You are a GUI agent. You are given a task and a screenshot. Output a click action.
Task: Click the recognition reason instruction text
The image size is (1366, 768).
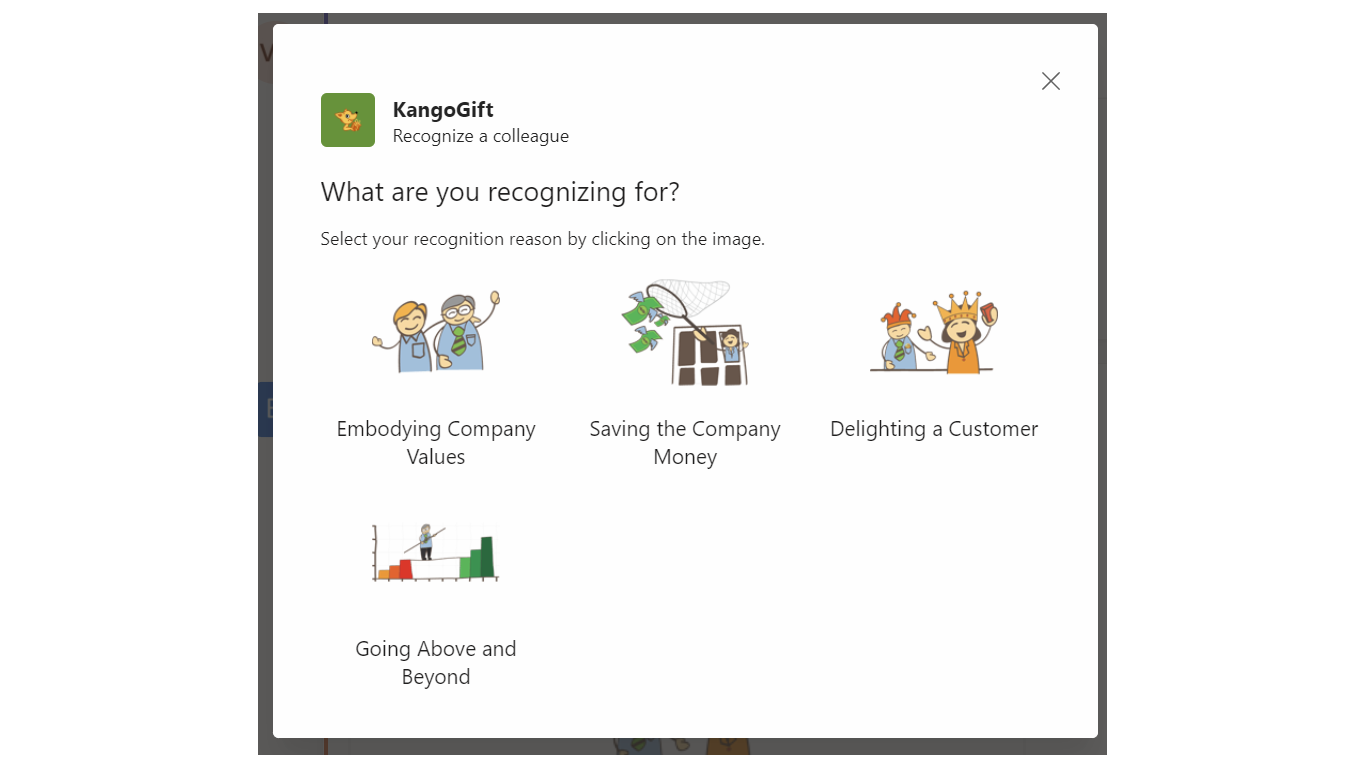coord(542,239)
